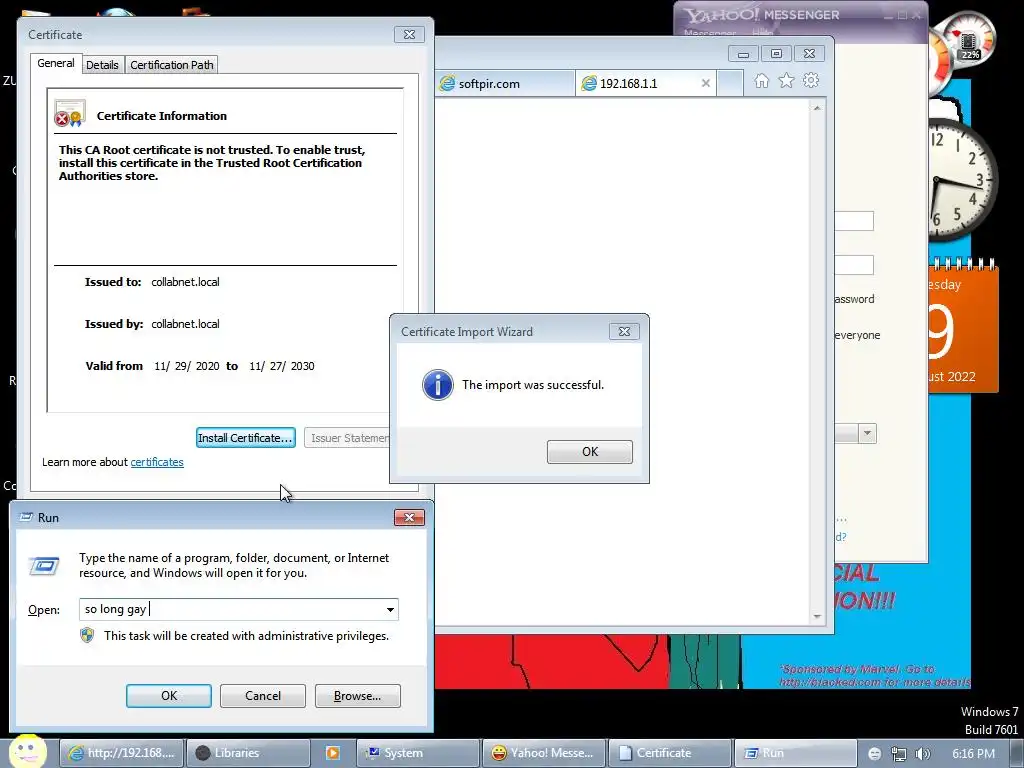
Task: Open the browser Favorites star
Action: click(786, 80)
